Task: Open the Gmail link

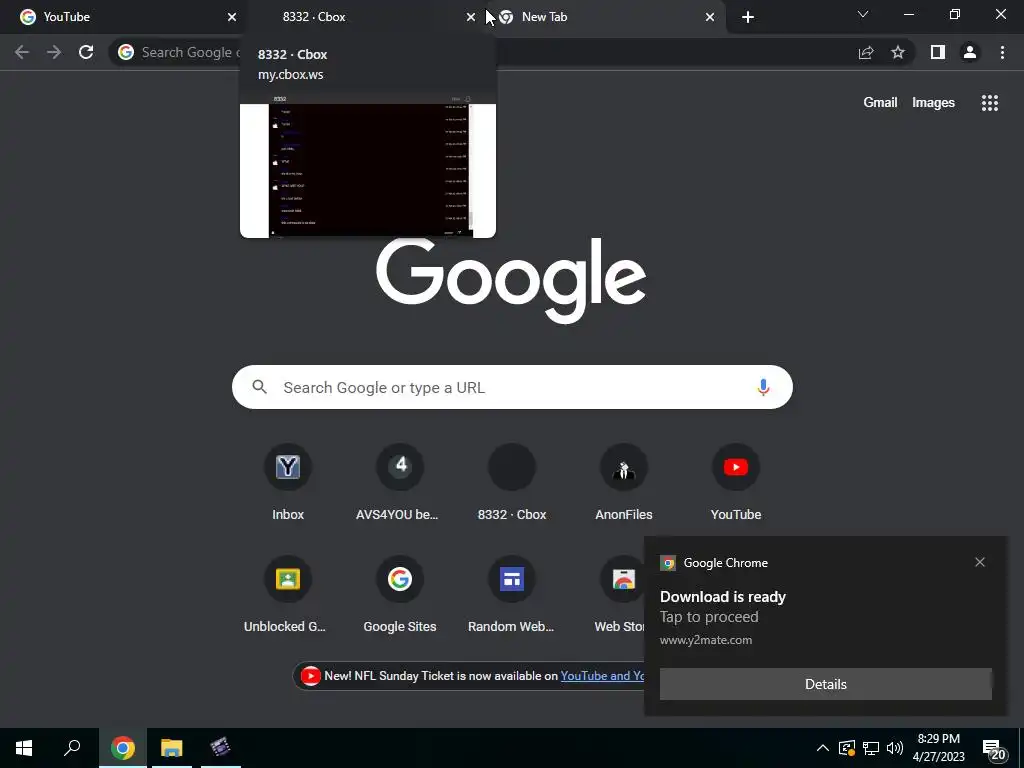Action: (x=880, y=103)
